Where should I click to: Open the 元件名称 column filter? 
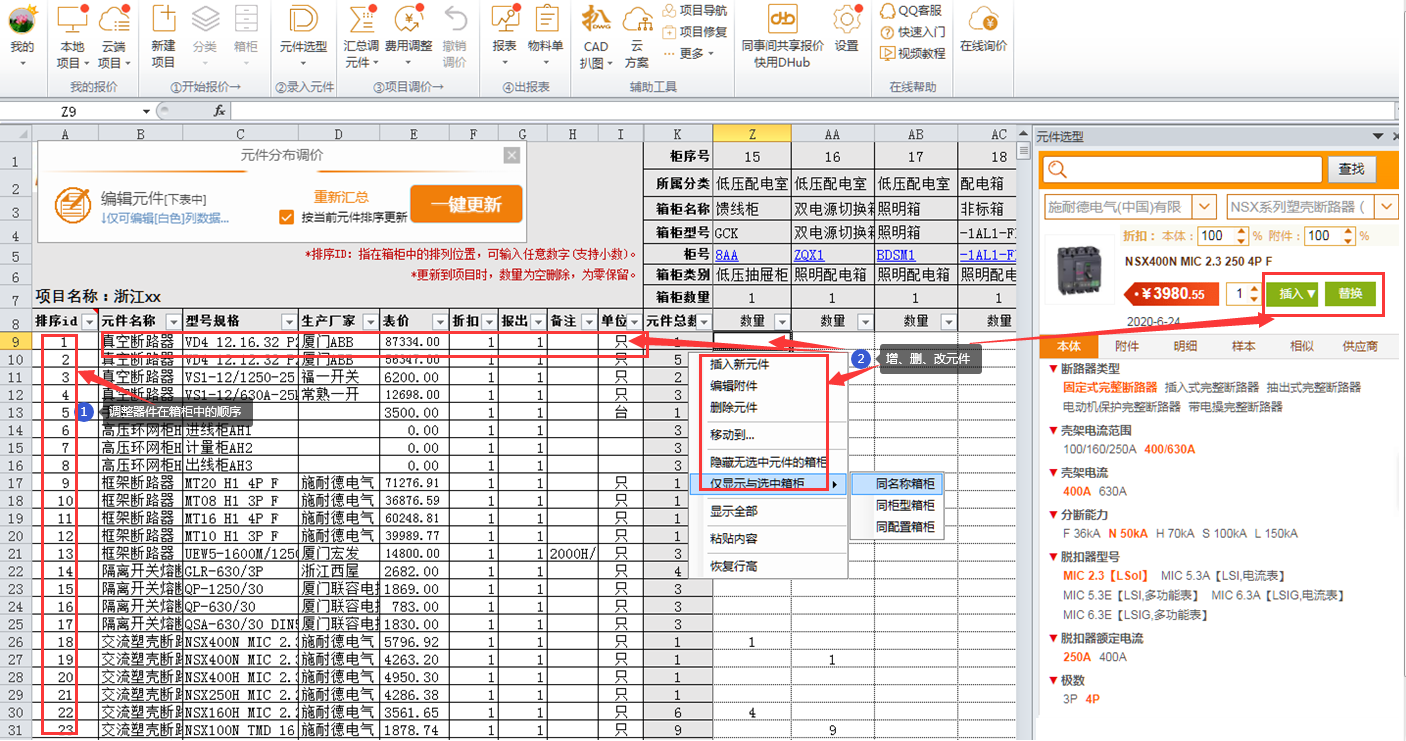(x=173, y=321)
